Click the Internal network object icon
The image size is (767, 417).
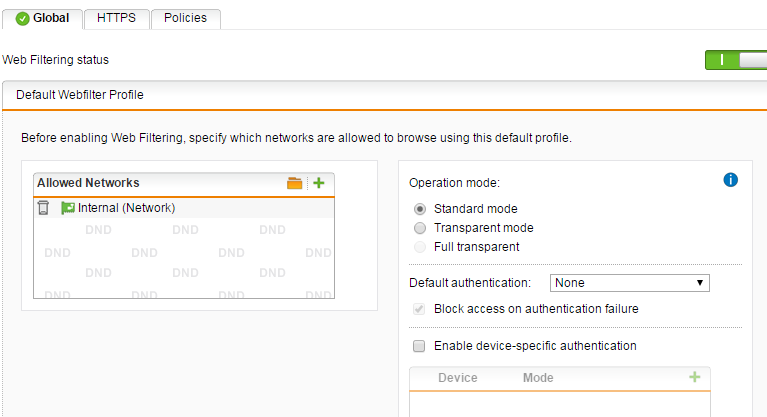click(x=68, y=208)
